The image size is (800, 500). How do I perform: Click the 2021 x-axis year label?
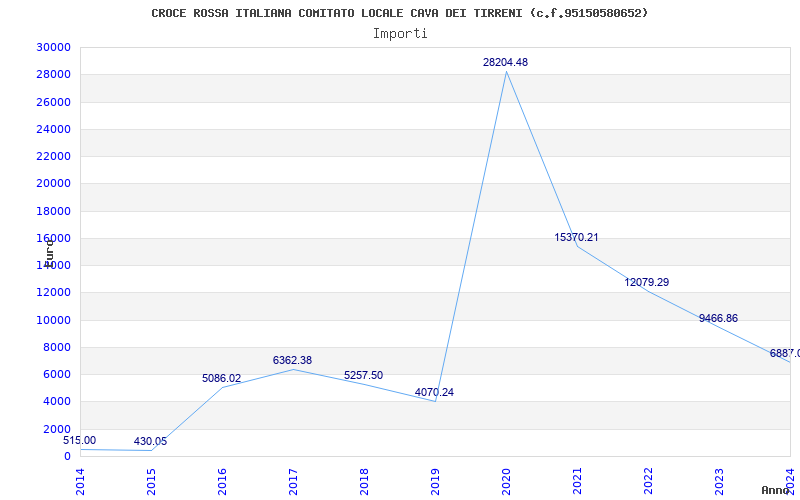click(x=577, y=482)
